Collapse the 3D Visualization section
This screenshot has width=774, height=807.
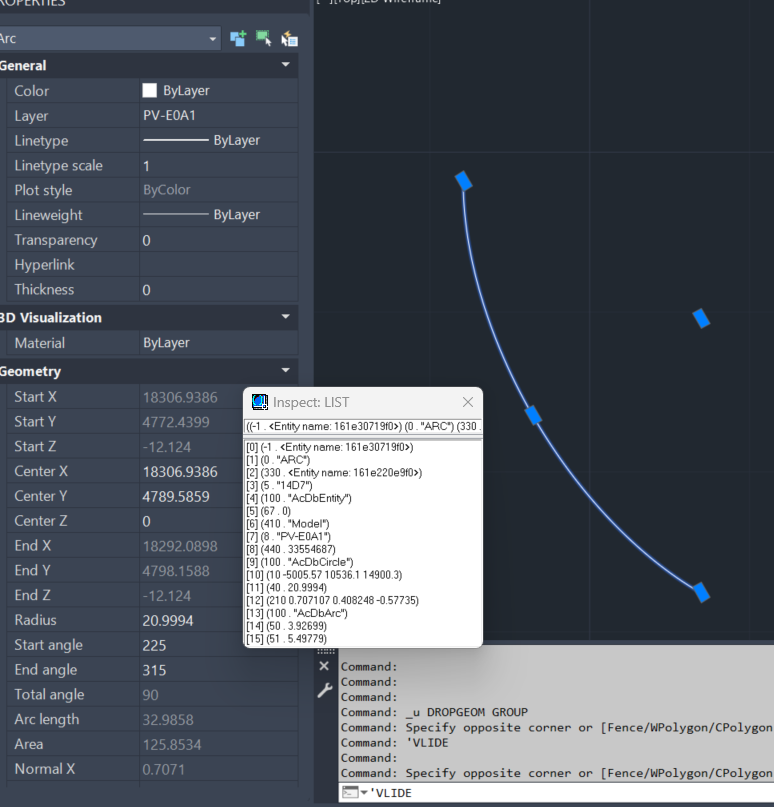click(287, 317)
